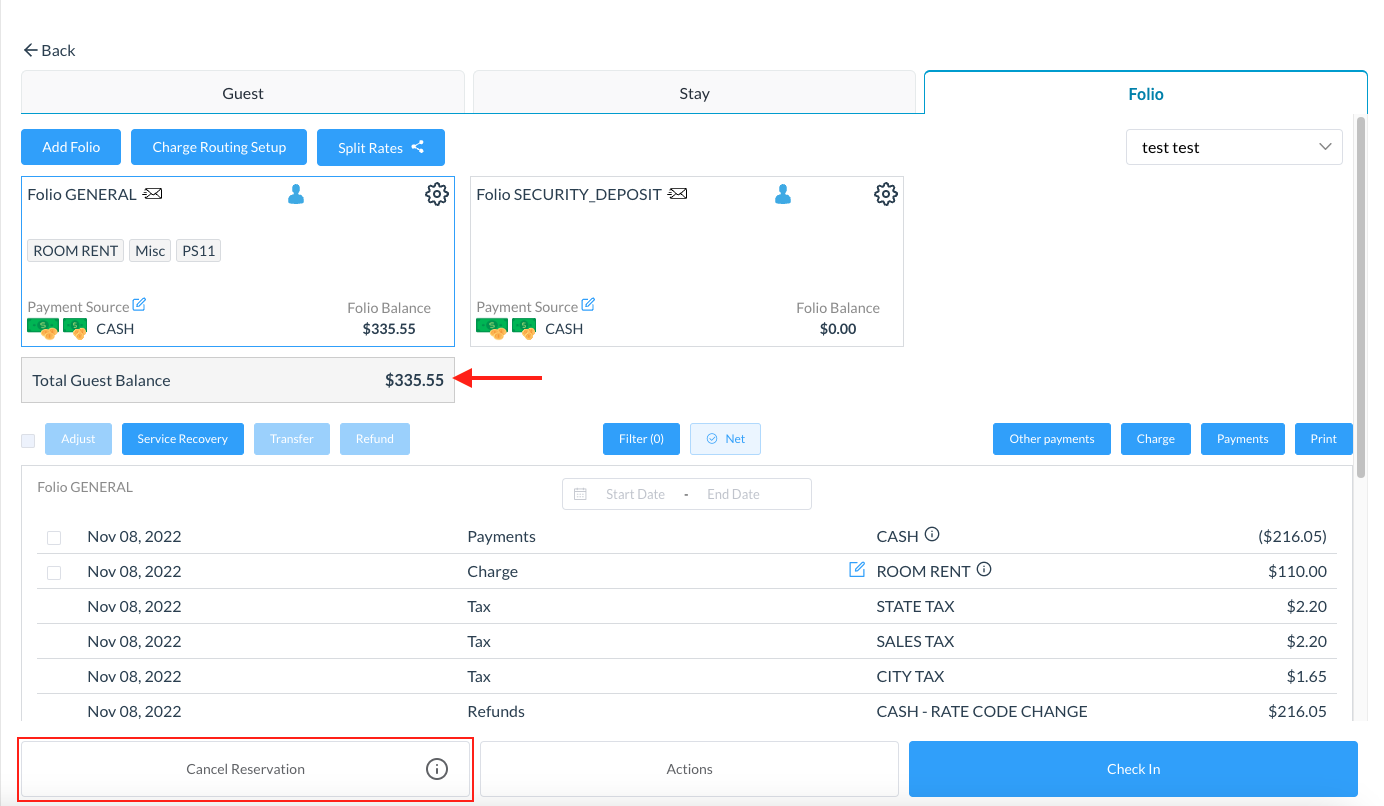
Task: Open settings gear on Folio GENERAL card
Action: (x=437, y=194)
